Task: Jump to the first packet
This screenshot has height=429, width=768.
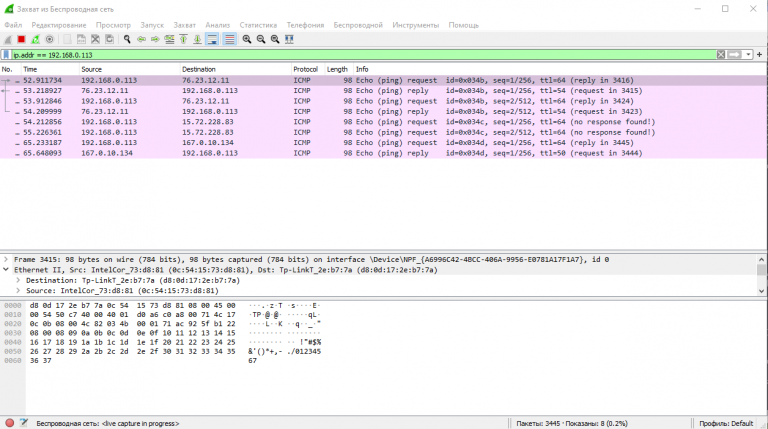Action: coord(184,40)
